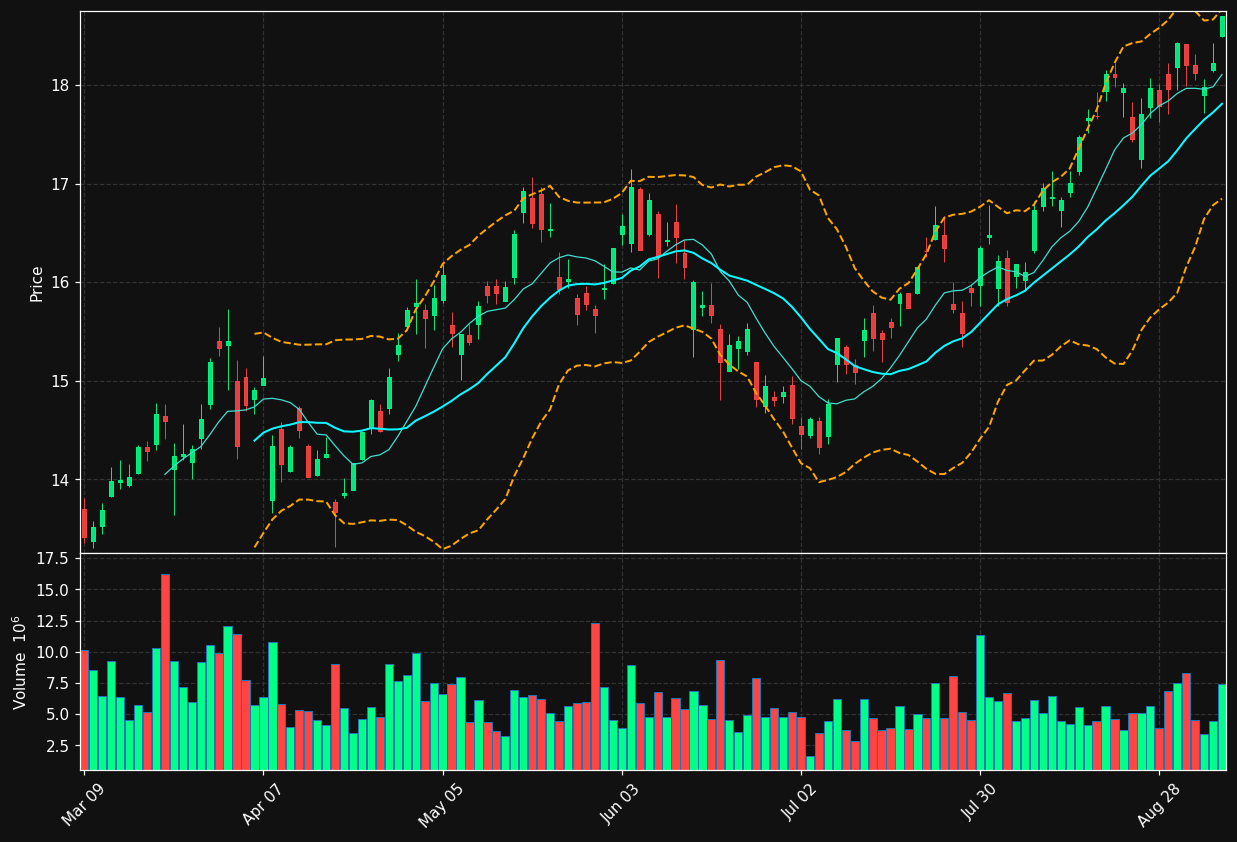1237x842 pixels.
Task: Click the price tick label 14
Action: pyautogui.click(x=60, y=480)
